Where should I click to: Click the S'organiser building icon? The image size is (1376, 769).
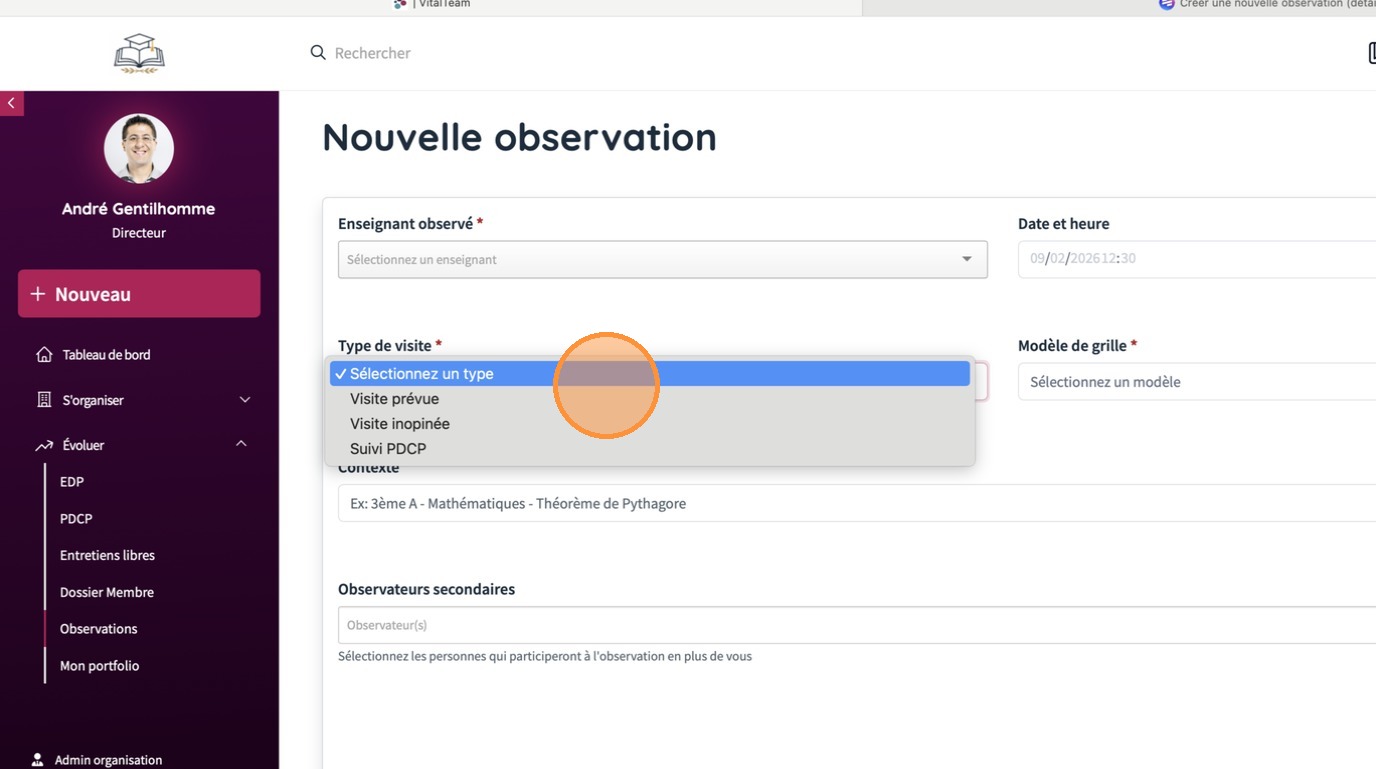tap(44, 400)
